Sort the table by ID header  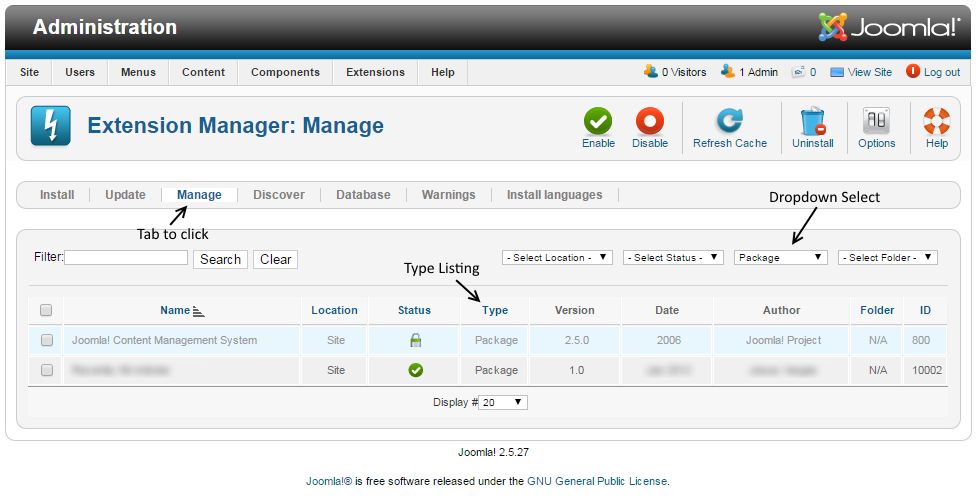(925, 310)
